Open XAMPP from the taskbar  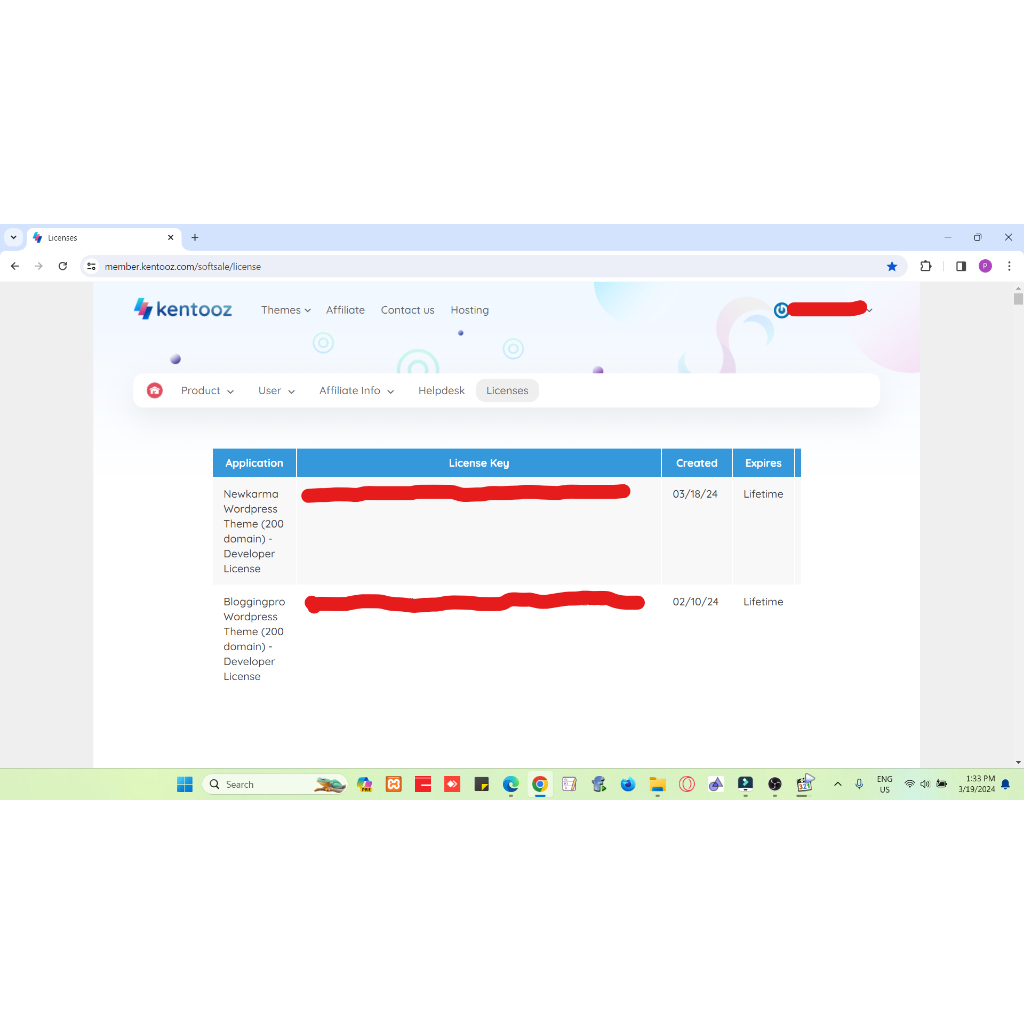(394, 784)
